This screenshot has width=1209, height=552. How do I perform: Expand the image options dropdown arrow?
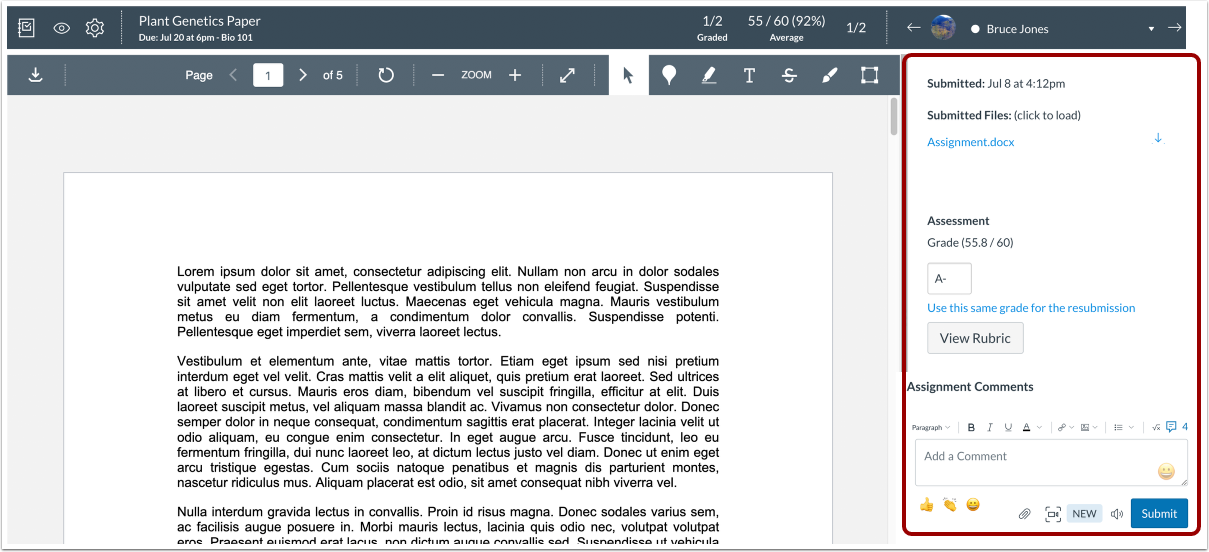[1096, 428]
